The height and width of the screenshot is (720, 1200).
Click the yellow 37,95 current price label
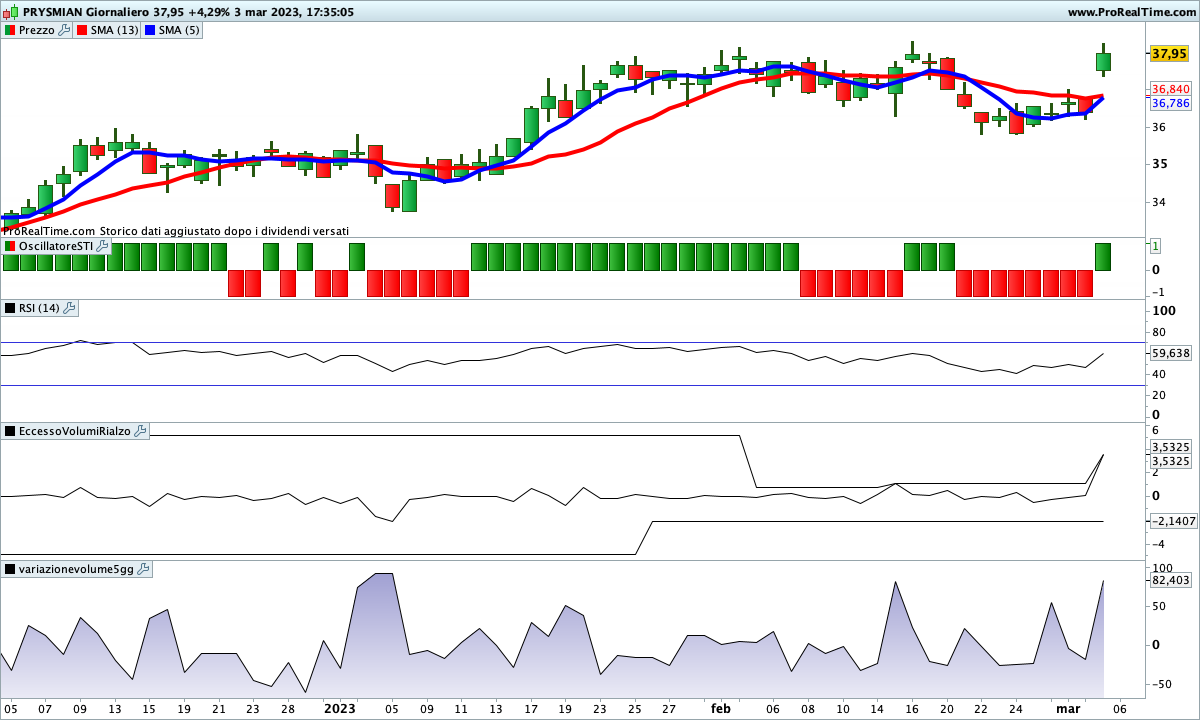click(x=1169, y=53)
